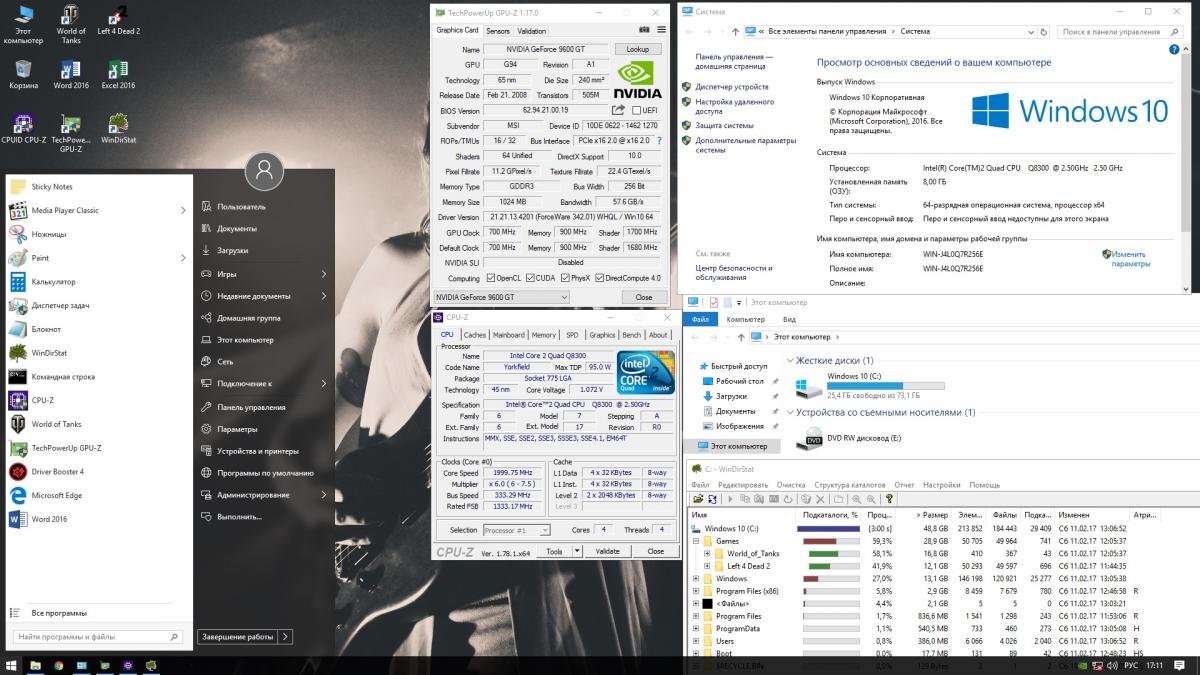This screenshot has height=675, width=1200.
Task: Toggle the OpenCL checkbox in GPU-Z
Action: coord(489,278)
